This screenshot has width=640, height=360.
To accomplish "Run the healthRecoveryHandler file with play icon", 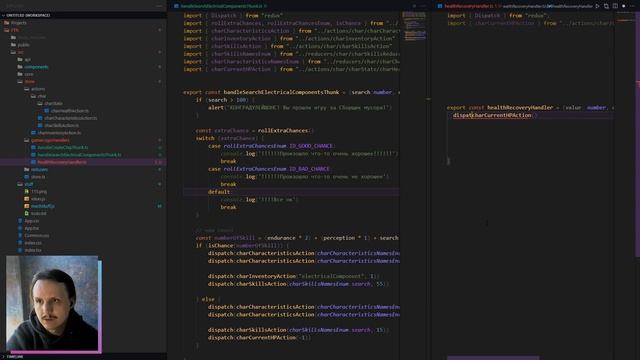I will tap(598, 6).
